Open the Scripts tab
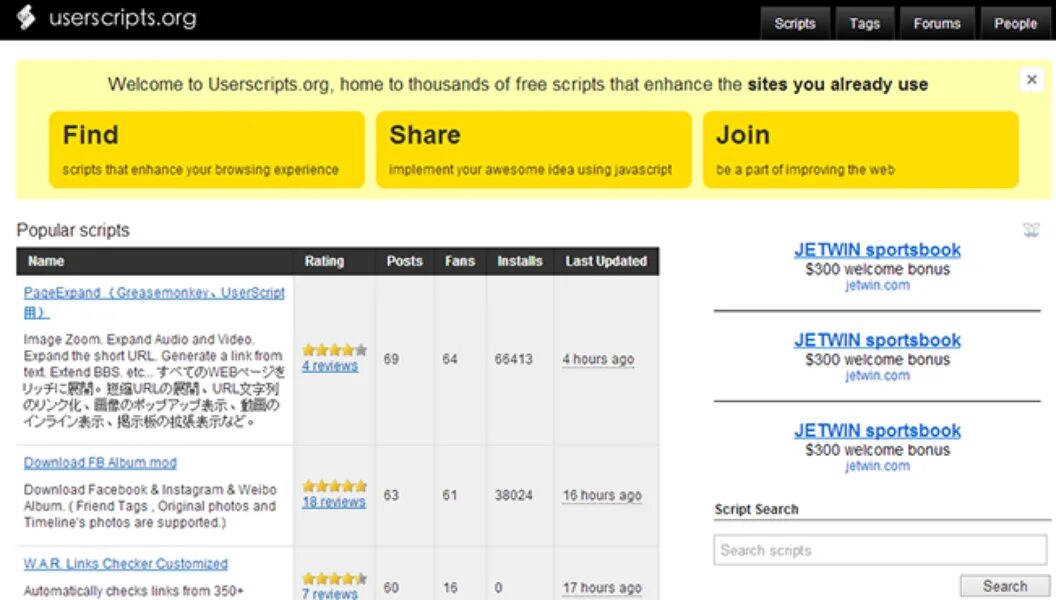Image resolution: width=1056 pixels, height=600 pixels. pyautogui.click(x=795, y=23)
